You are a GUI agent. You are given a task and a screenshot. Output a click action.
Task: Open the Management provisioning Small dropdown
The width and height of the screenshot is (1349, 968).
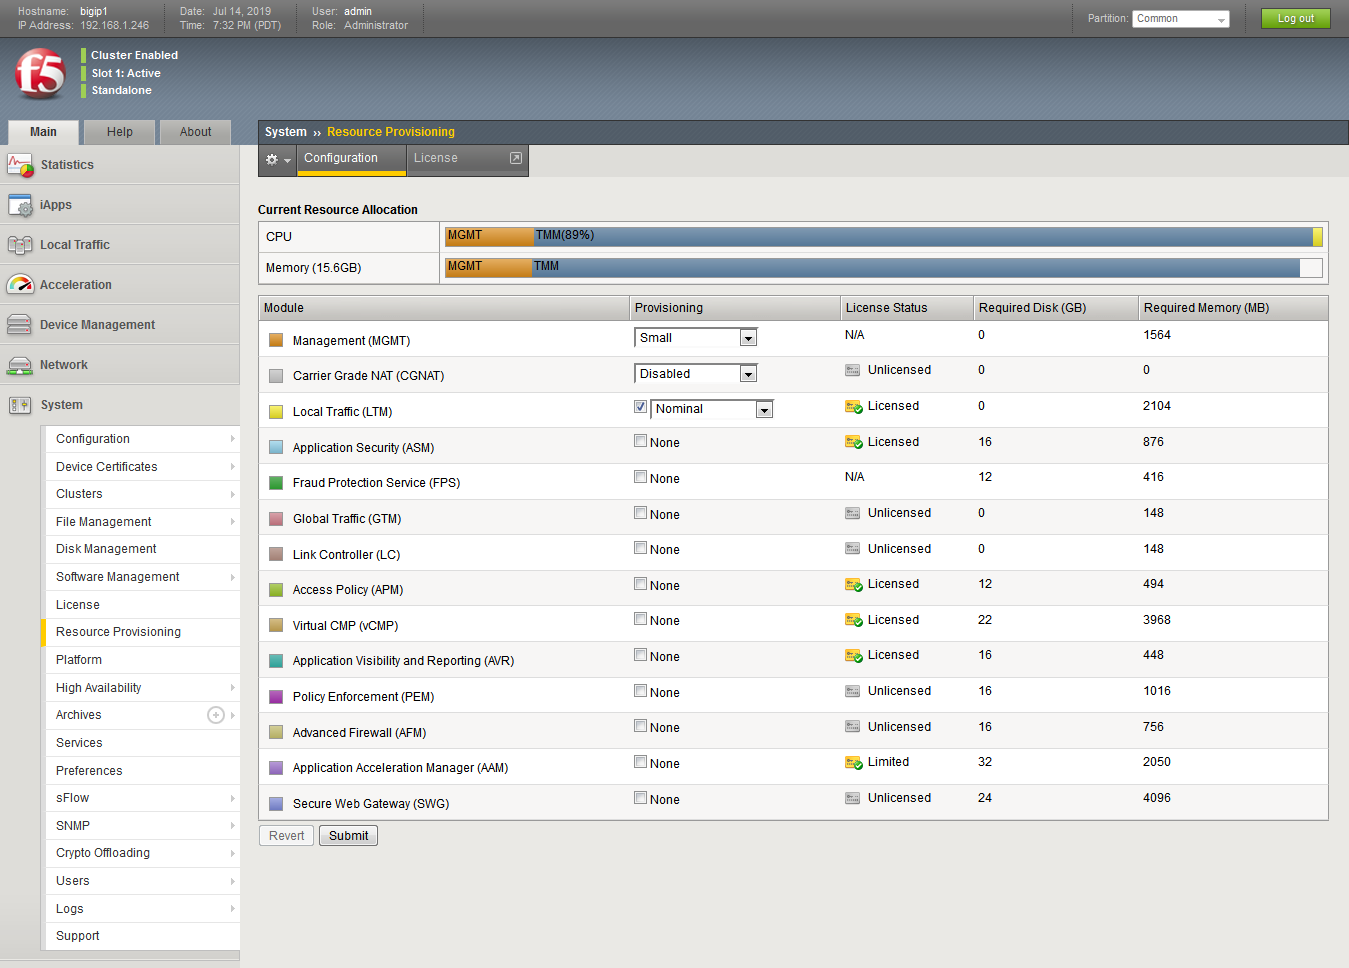(696, 338)
